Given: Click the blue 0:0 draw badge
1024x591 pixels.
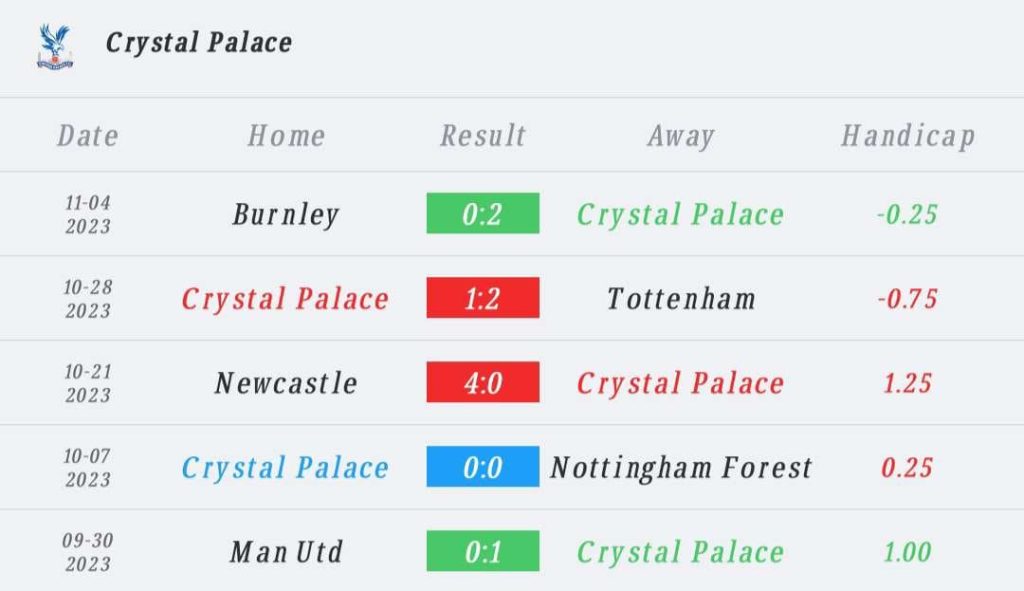Looking at the screenshot, I should pos(483,466).
